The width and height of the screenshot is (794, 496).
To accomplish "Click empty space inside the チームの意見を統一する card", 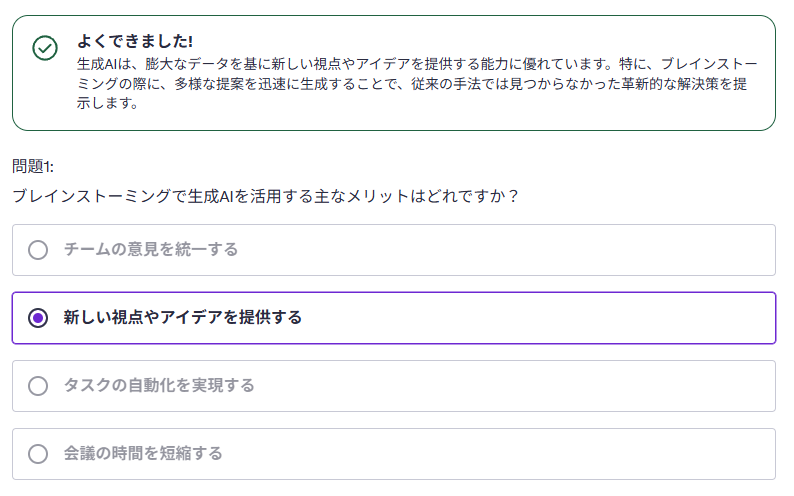I will (x=506, y=250).
